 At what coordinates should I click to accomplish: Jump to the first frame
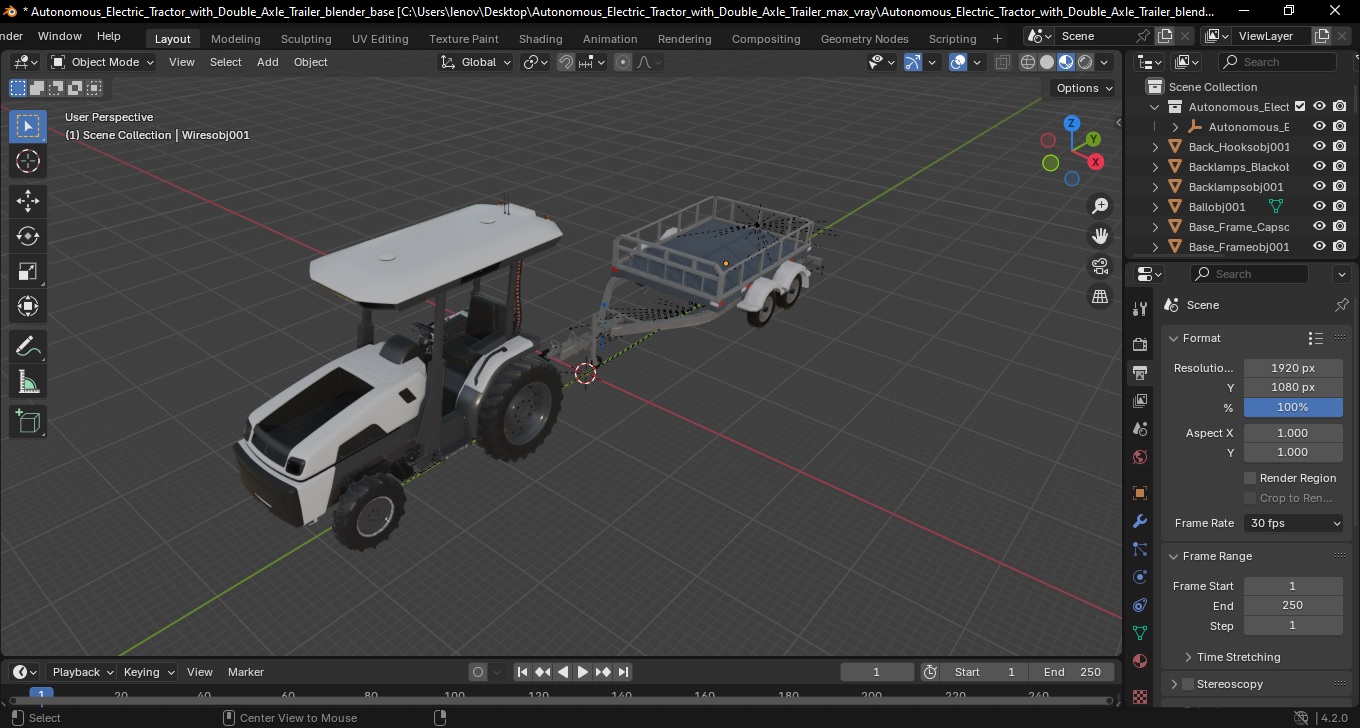(522, 672)
